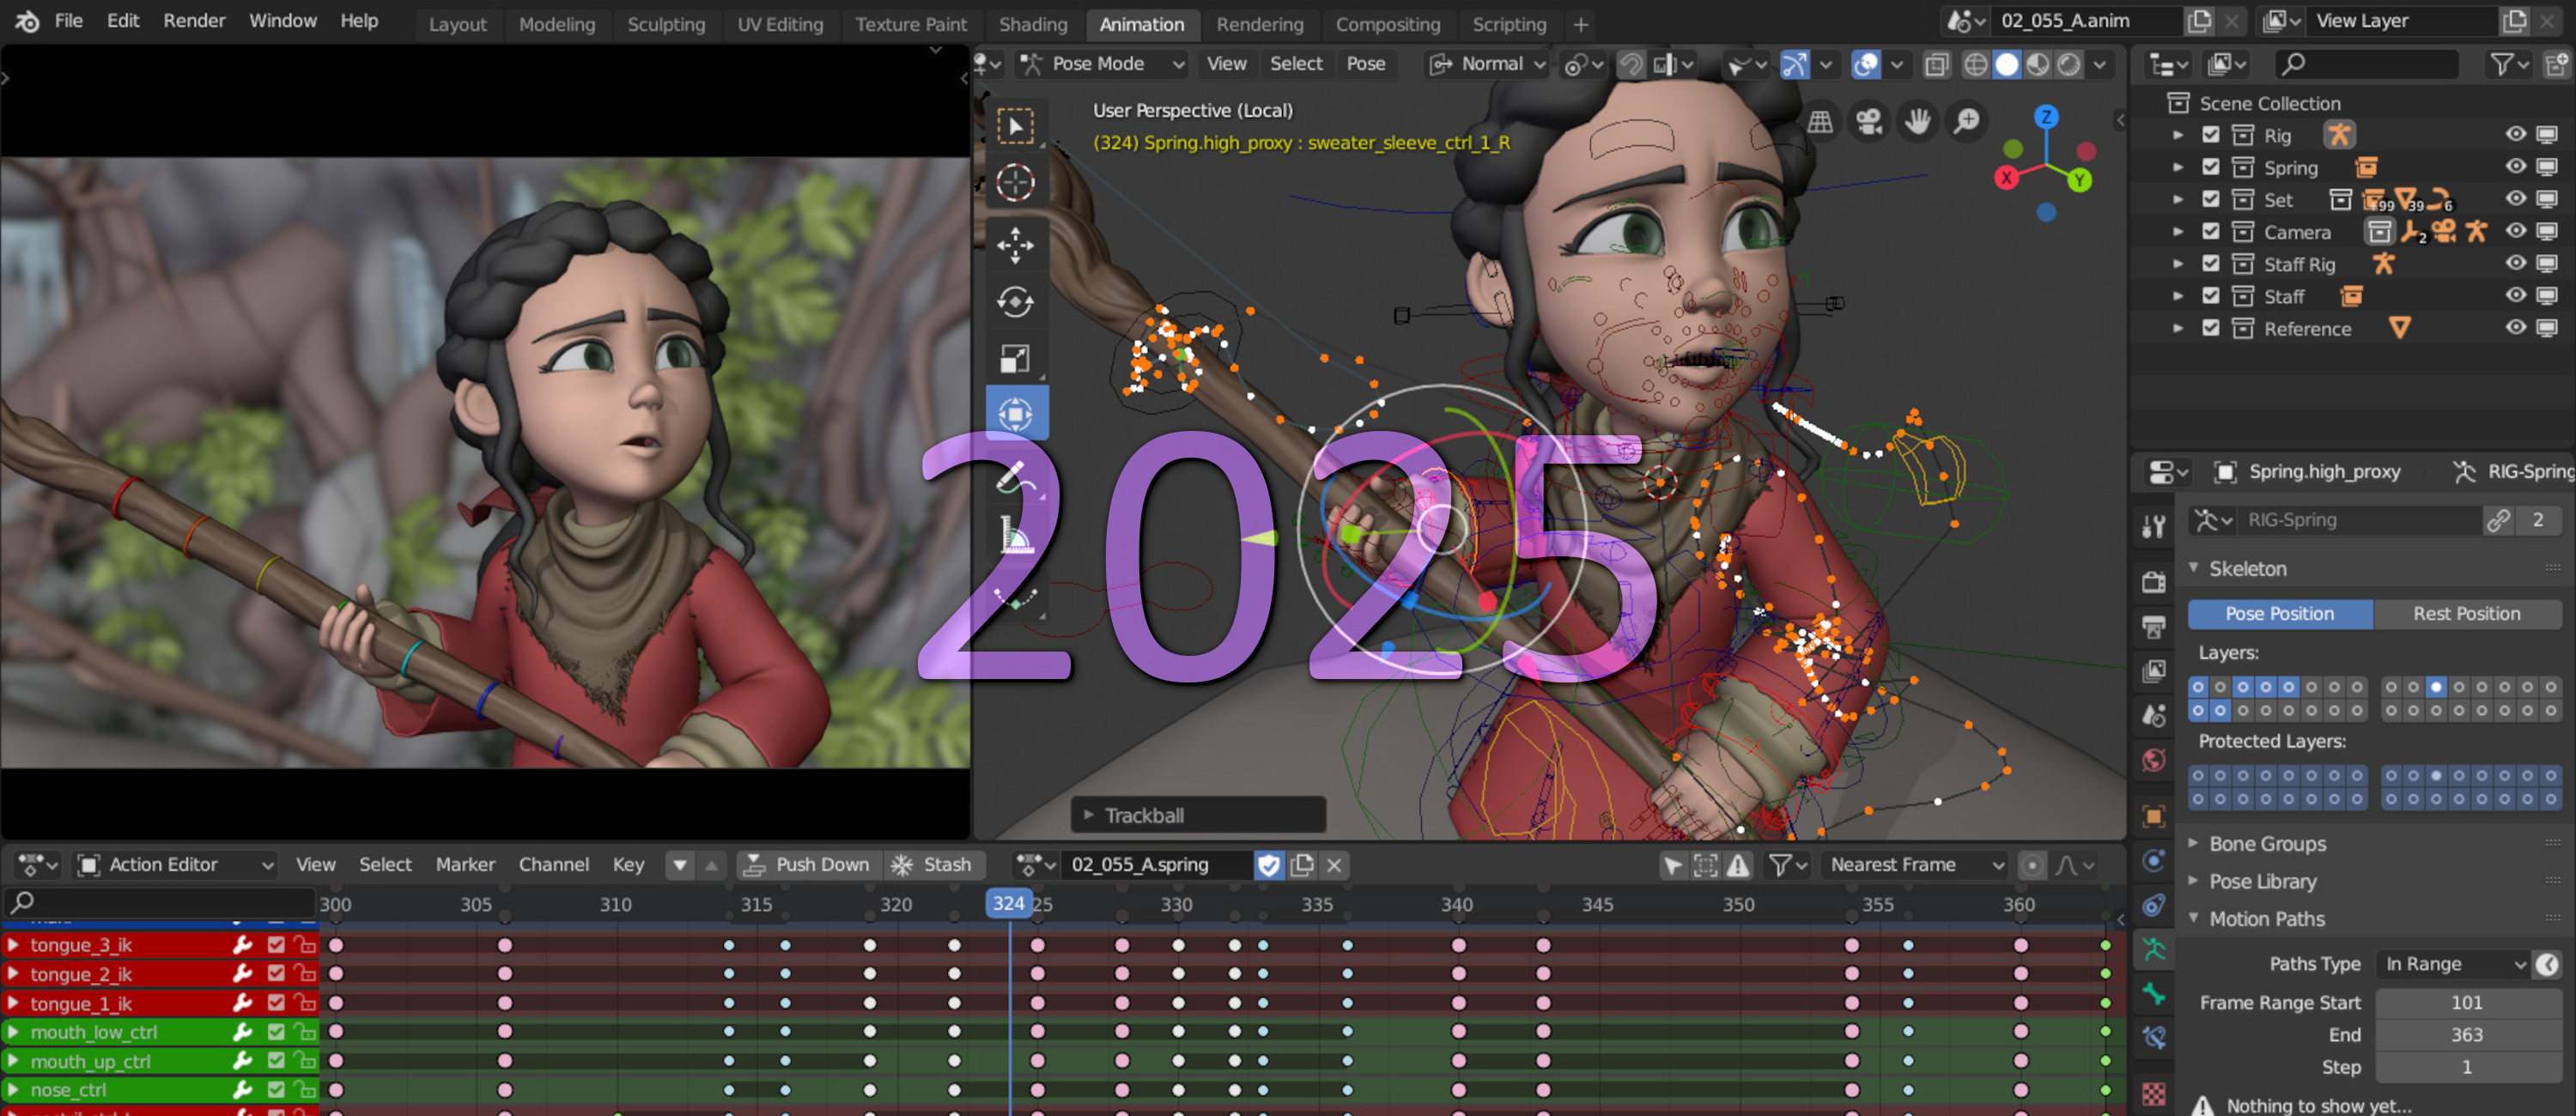The image size is (2576, 1116).
Task: Click the Action Editor channel search field
Action: [x=160, y=903]
